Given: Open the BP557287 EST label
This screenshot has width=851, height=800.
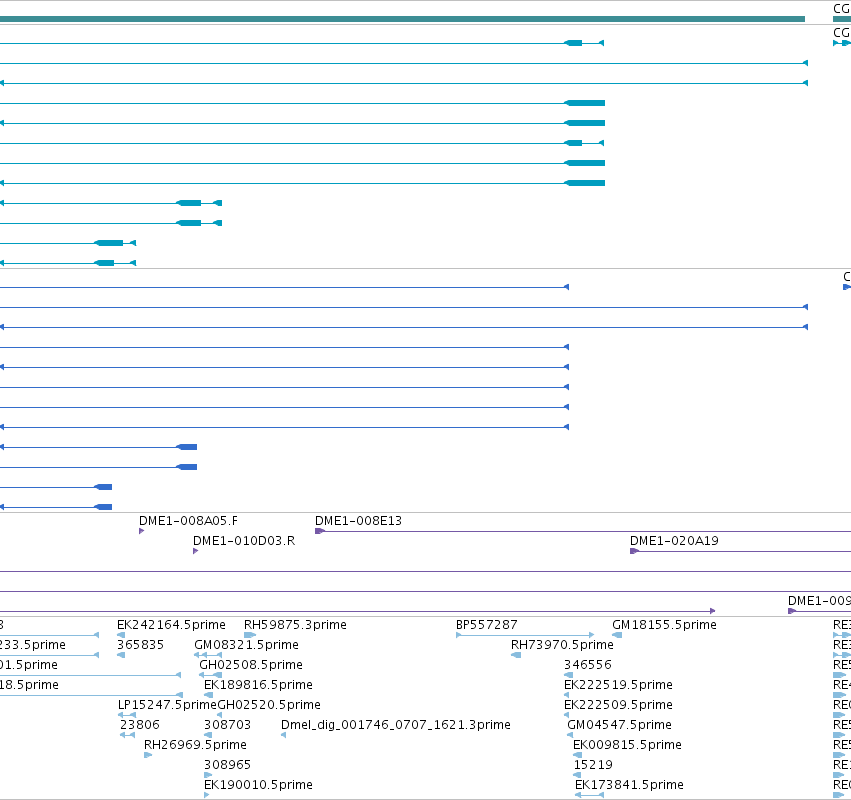Looking at the screenshot, I should coord(486,625).
